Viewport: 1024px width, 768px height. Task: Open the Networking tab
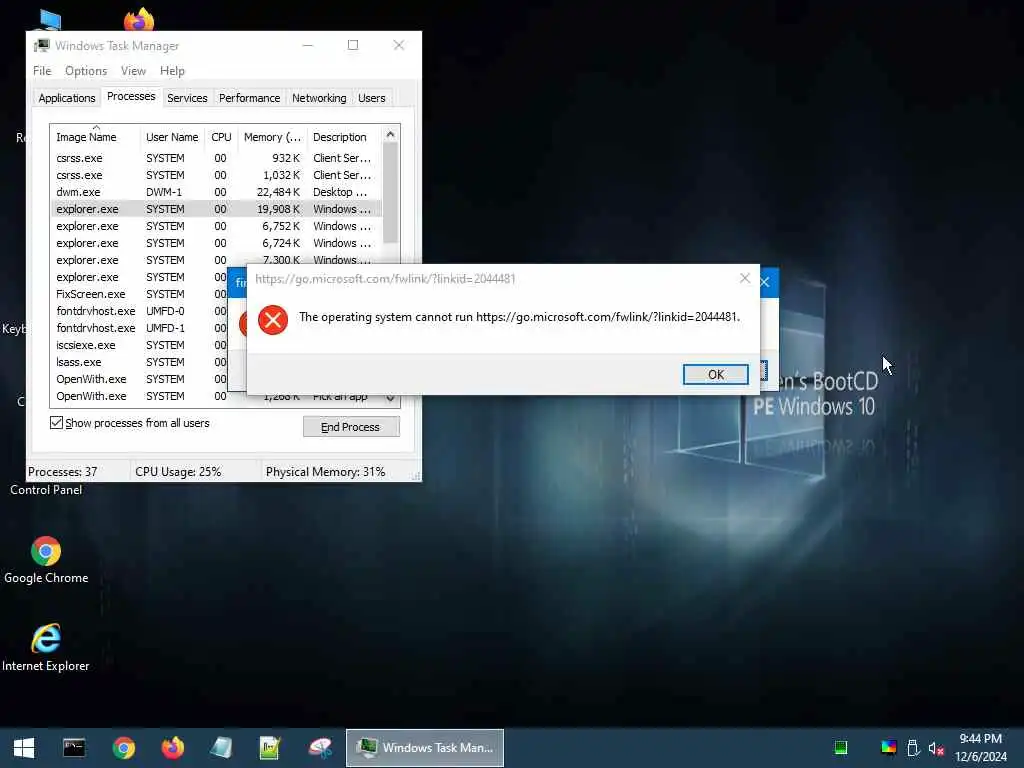(319, 98)
